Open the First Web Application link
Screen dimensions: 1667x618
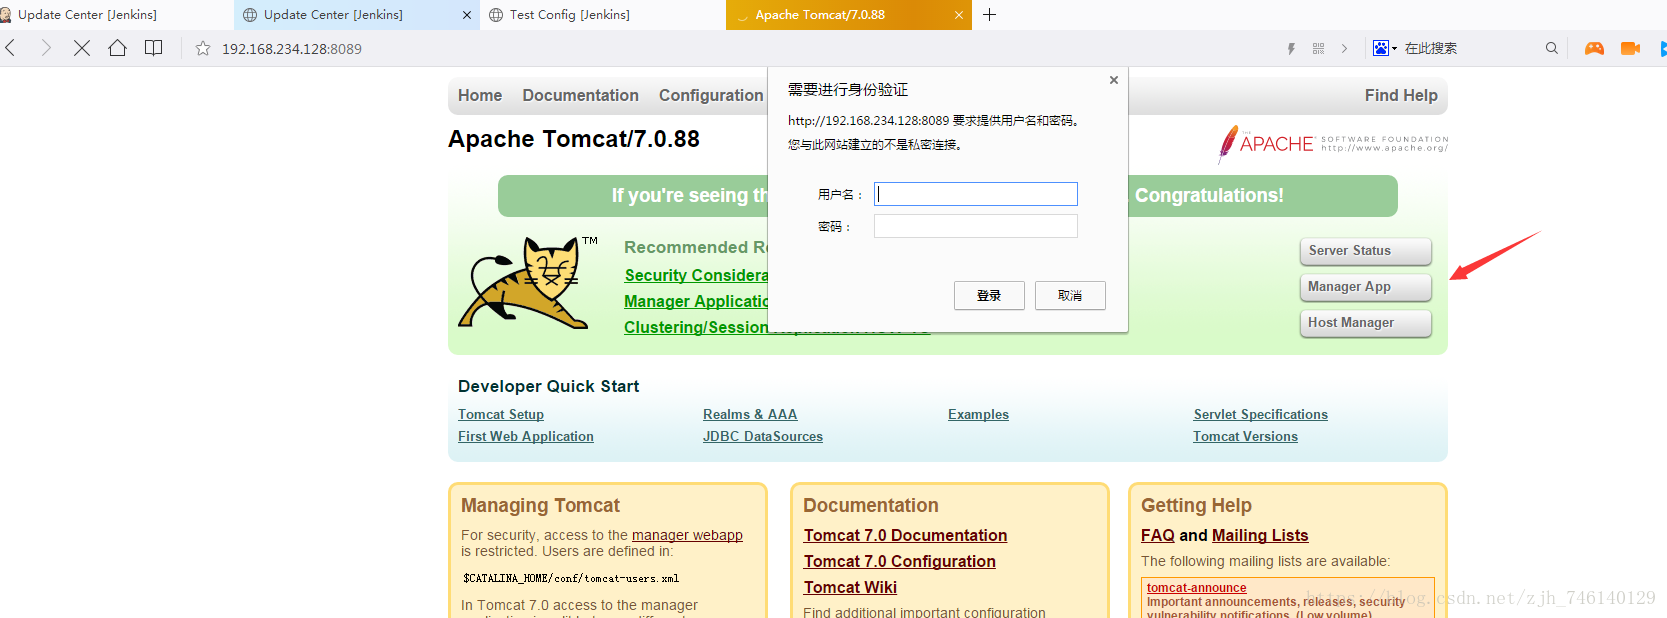tap(526, 436)
